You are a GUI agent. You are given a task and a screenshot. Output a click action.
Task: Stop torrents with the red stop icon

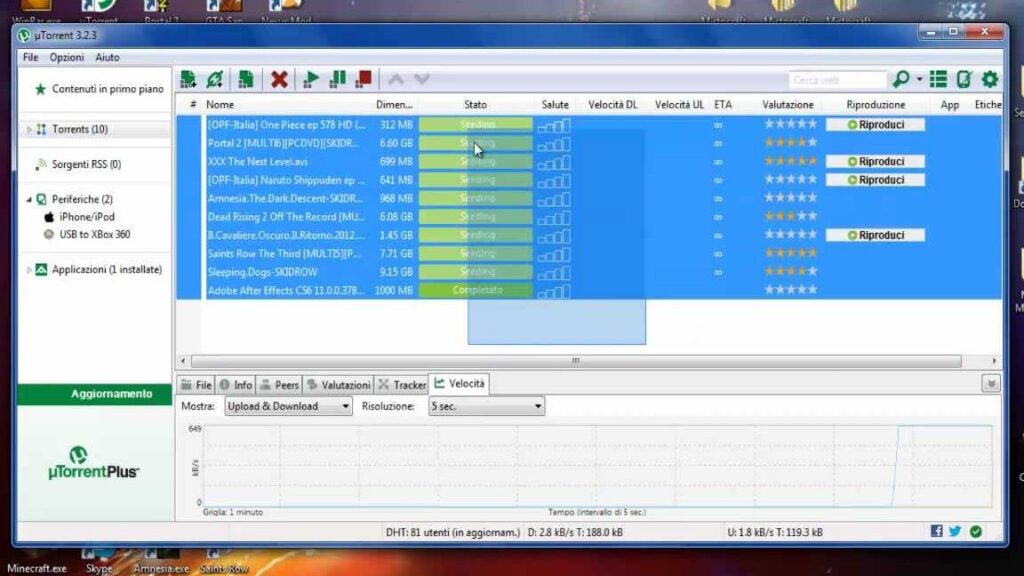[363, 79]
